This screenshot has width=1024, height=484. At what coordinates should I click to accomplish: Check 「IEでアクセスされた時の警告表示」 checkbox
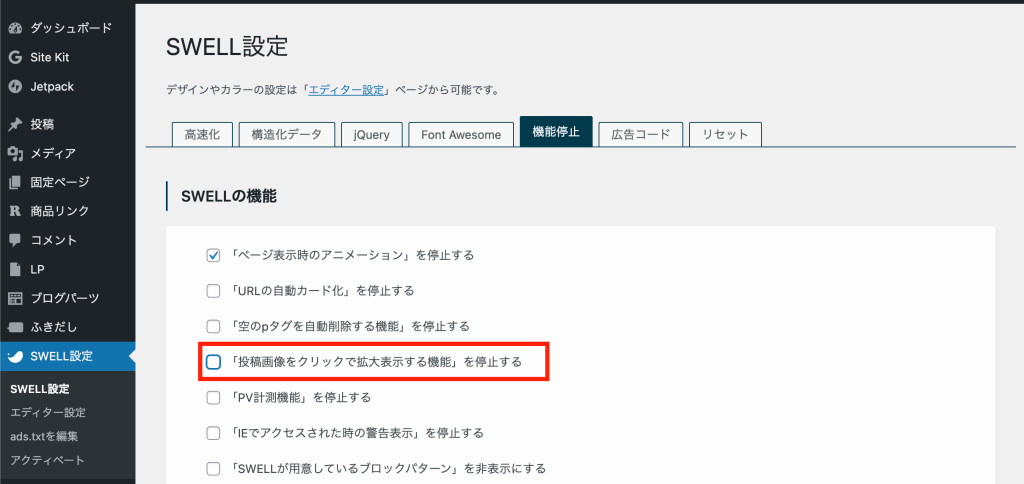[213, 432]
